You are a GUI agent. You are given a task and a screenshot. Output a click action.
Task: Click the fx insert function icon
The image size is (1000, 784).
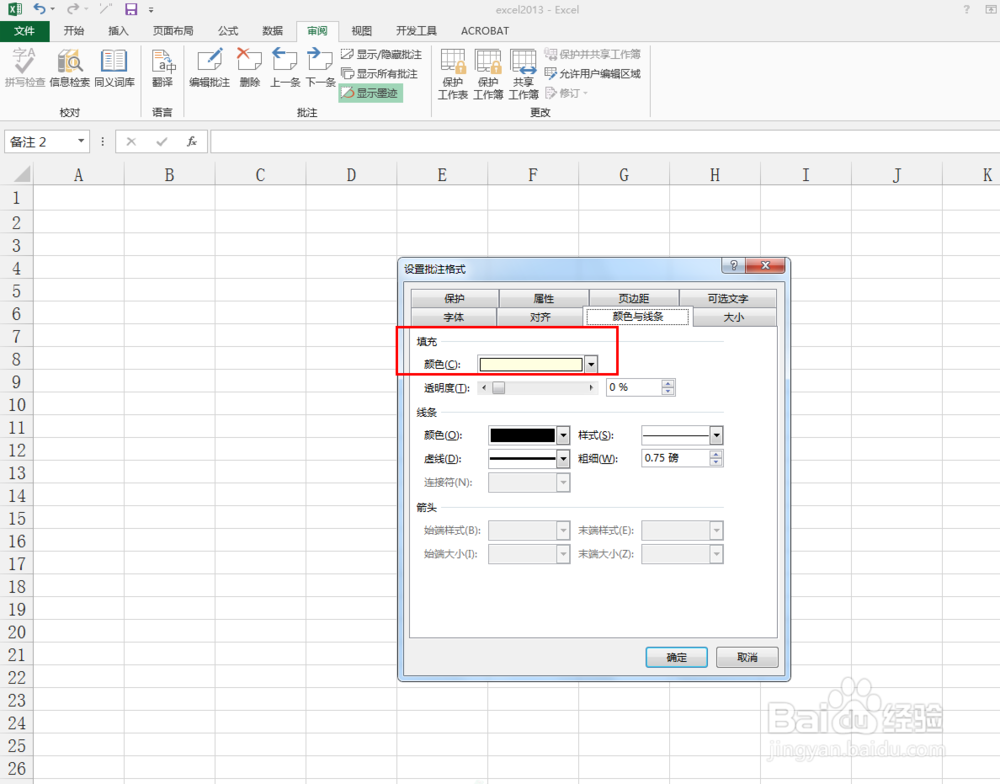tap(191, 142)
